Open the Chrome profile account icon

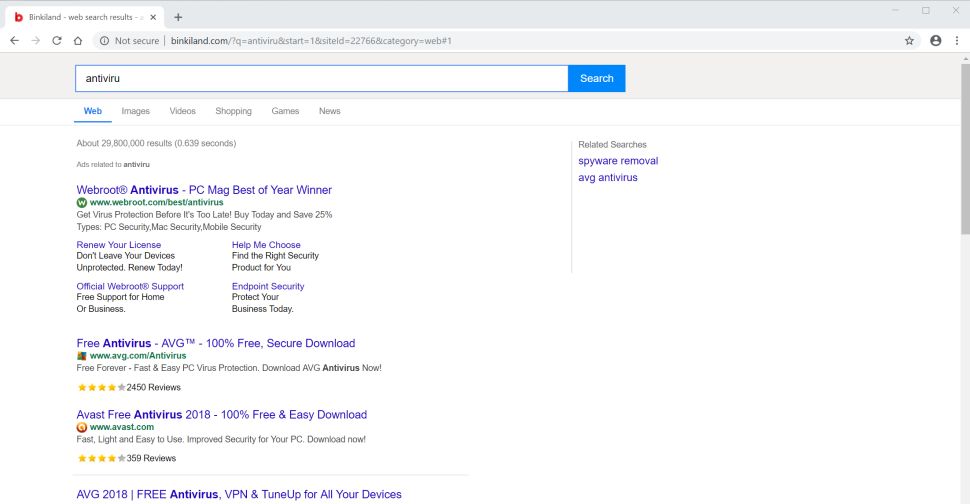(x=936, y=41)
